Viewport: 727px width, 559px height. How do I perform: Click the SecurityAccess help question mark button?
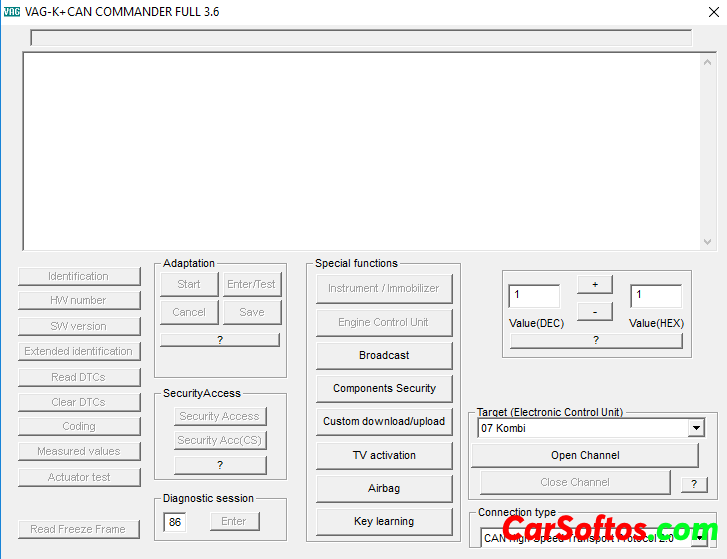(220, 465)
